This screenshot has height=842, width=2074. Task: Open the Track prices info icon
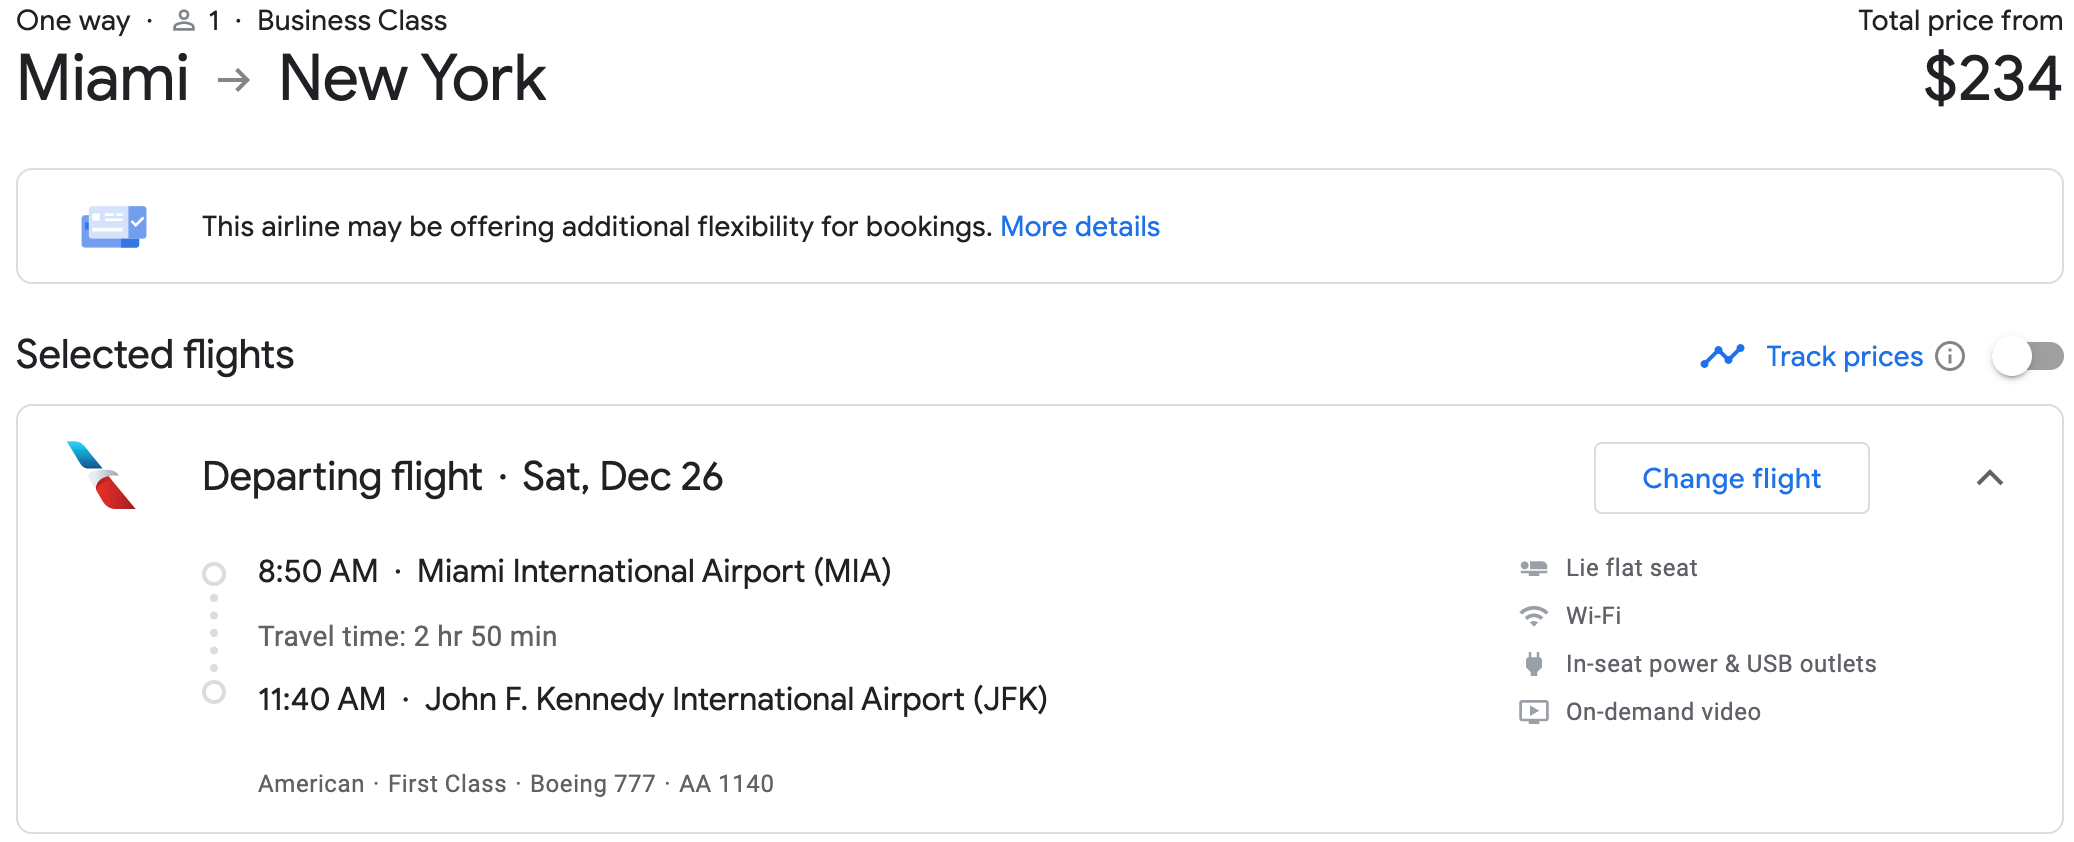coord(1950,356)
